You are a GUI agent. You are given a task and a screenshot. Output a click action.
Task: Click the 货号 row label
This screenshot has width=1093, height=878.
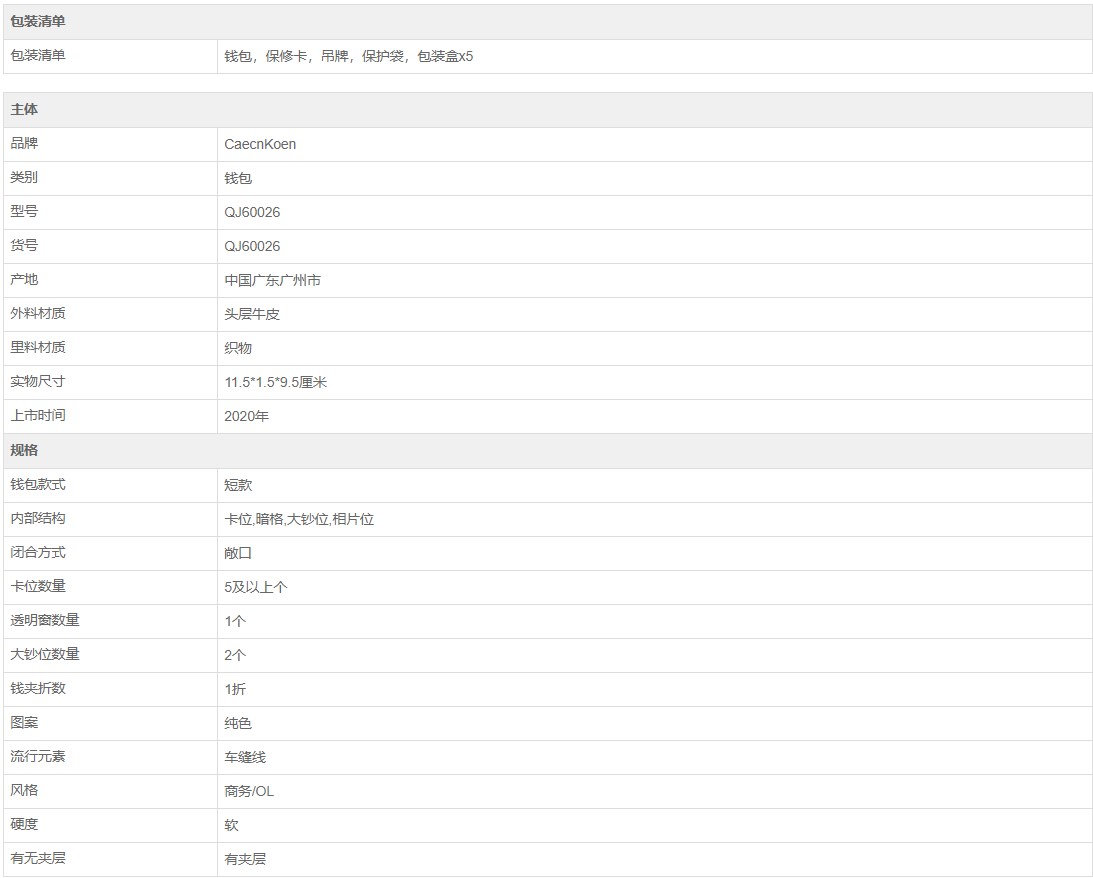(24, 245)
